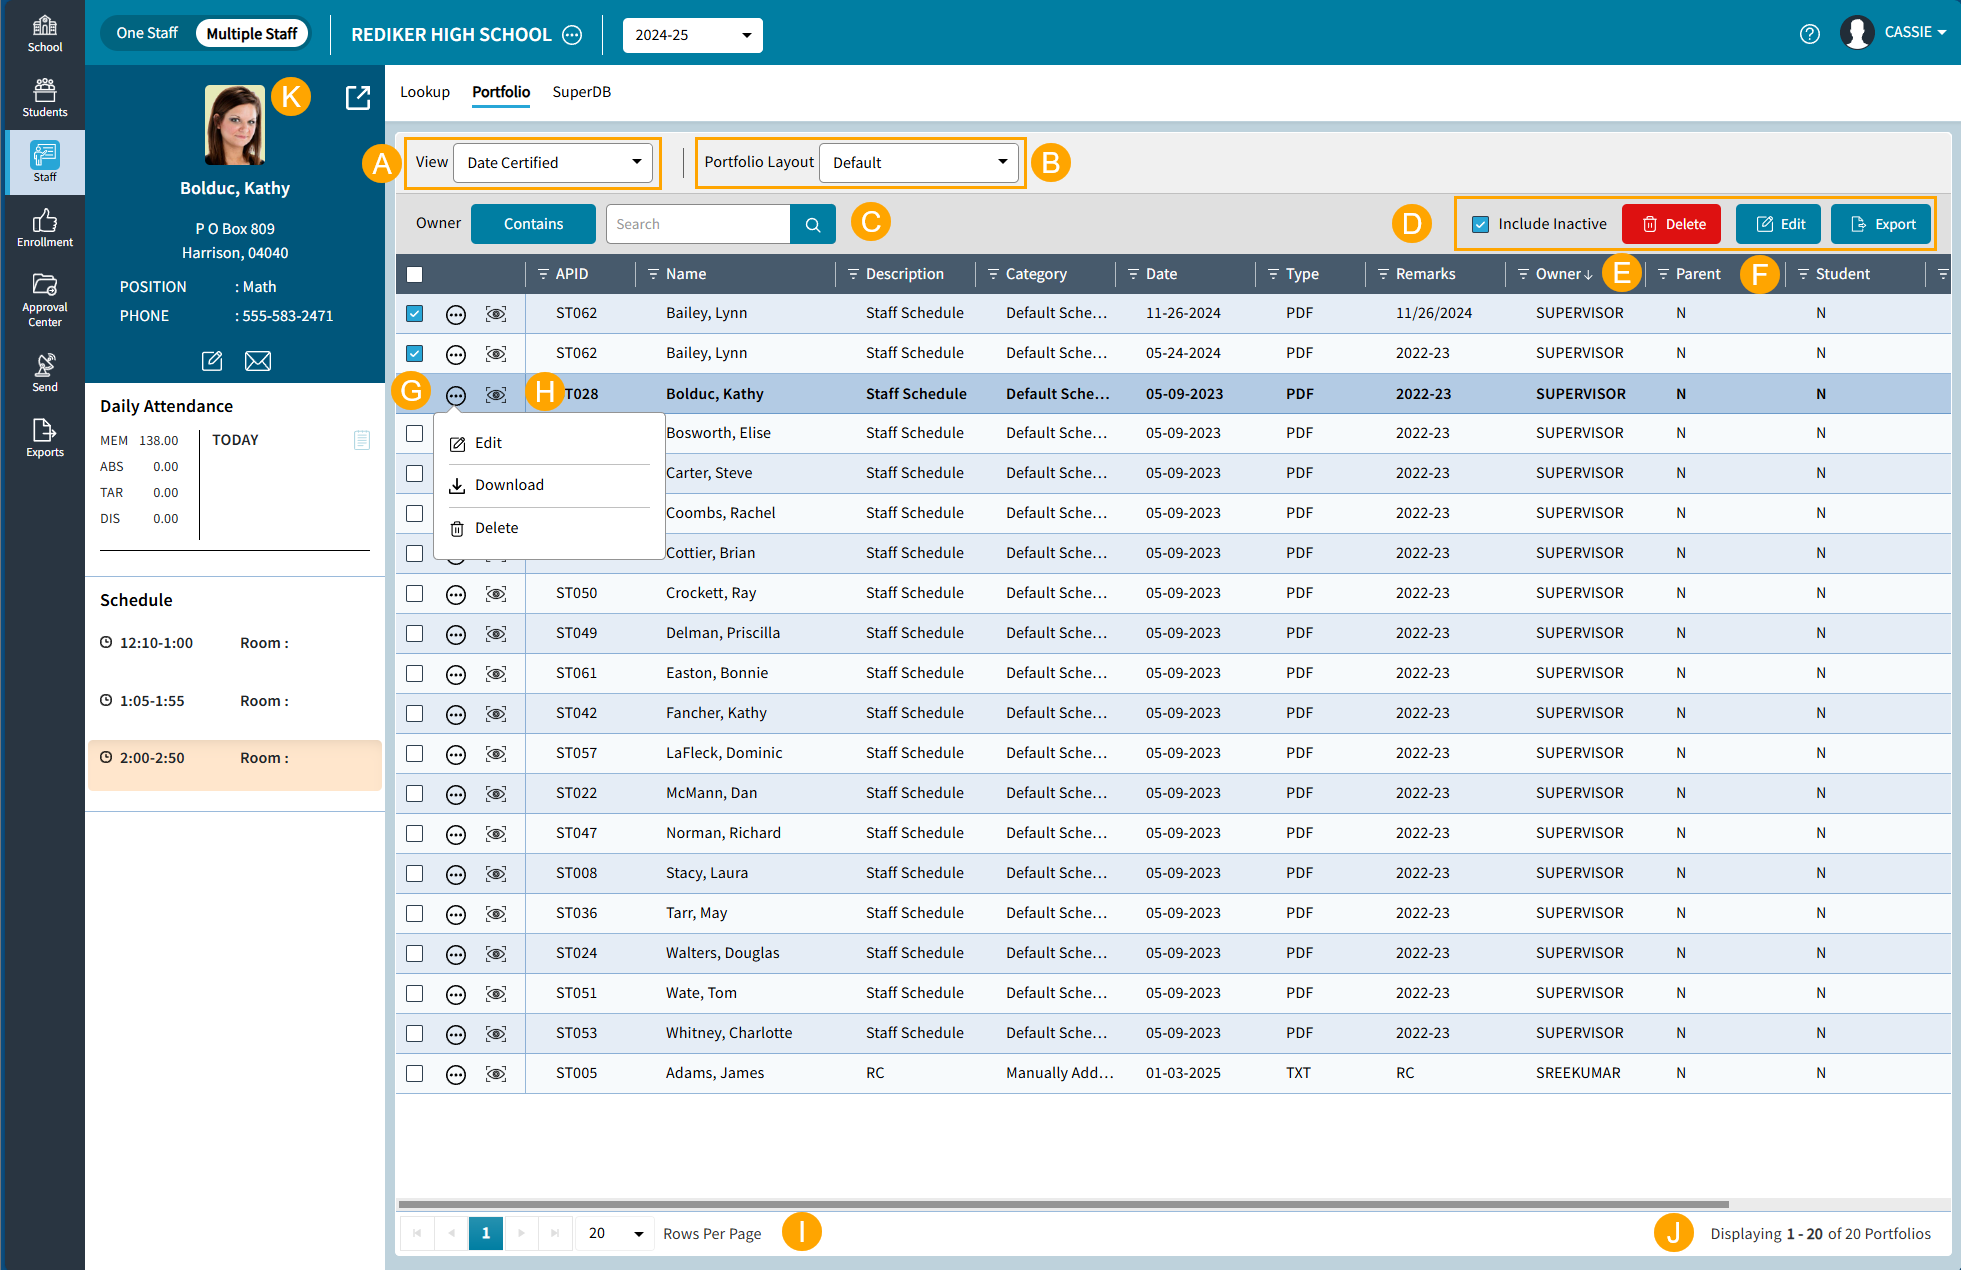Open the Exports sidebar icon
The height and width of the screenshot is (1270, 1961).
[44, 438]
